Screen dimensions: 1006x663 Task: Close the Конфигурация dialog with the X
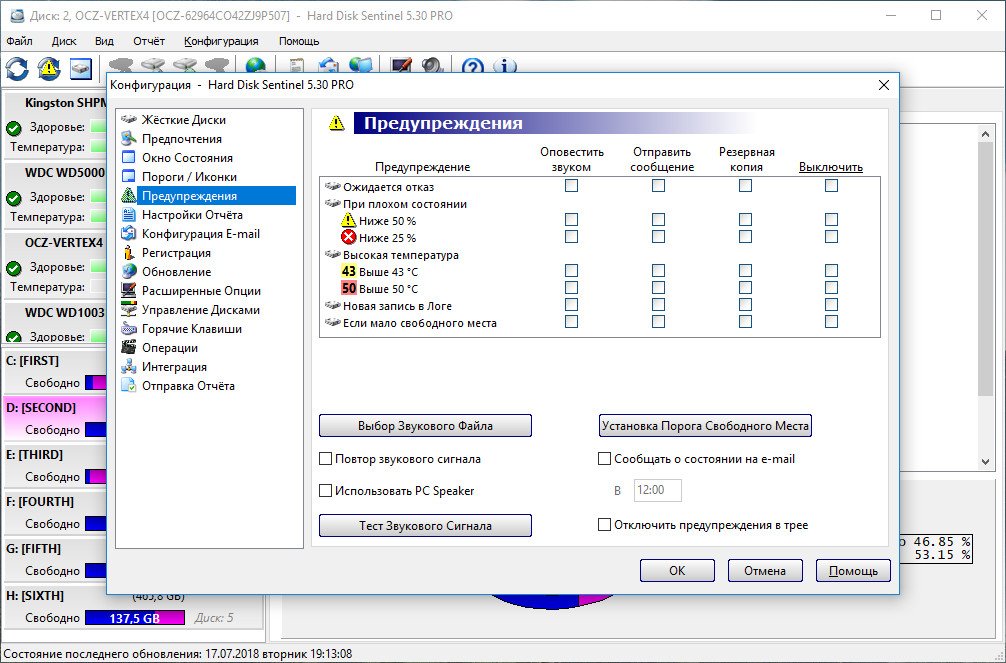point(883,85)
